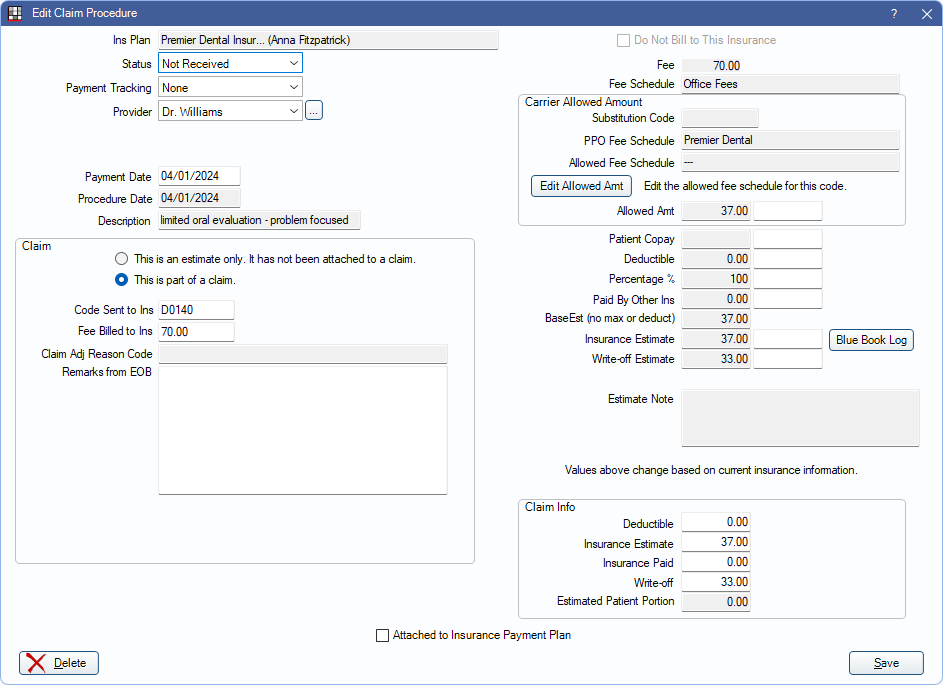
Task: Open the Blue Book Log
Action: click(871, 340)
